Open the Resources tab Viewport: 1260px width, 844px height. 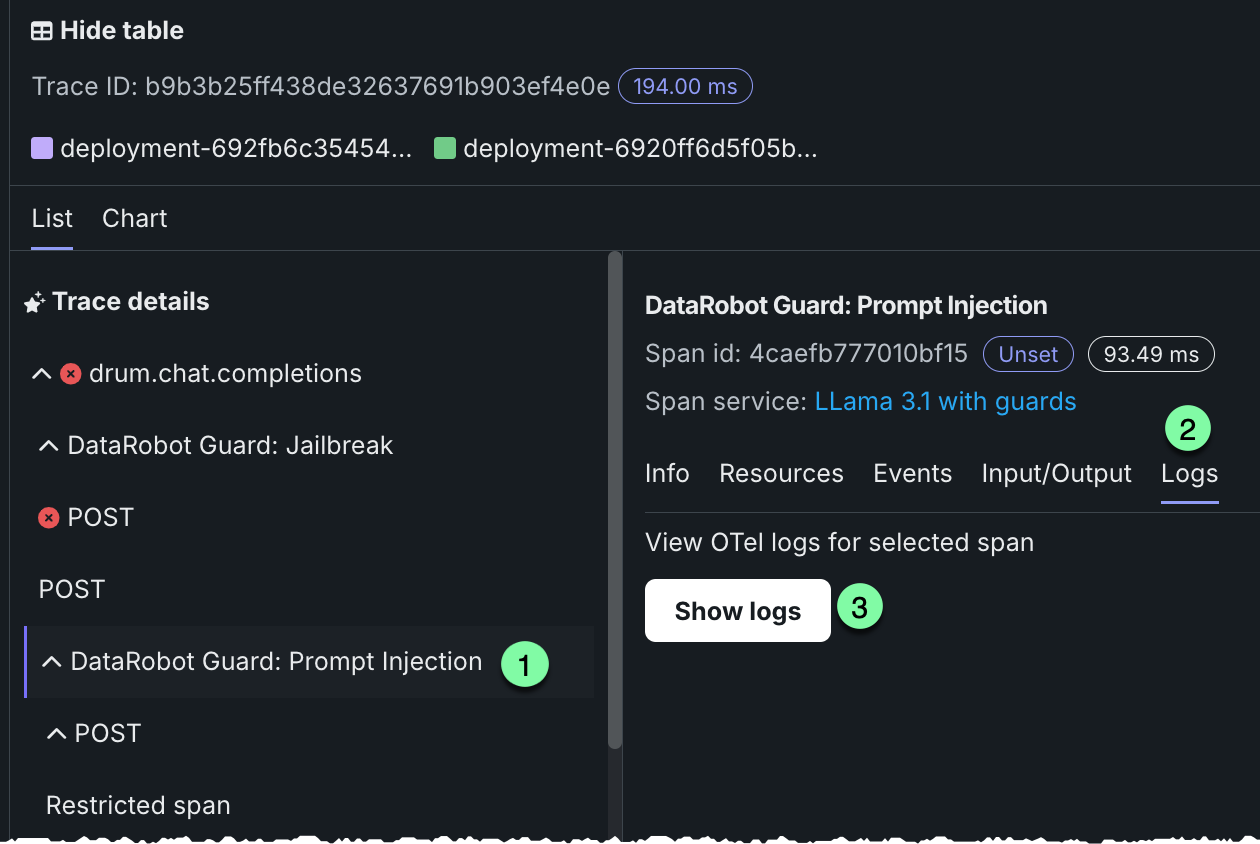point(781,473)
